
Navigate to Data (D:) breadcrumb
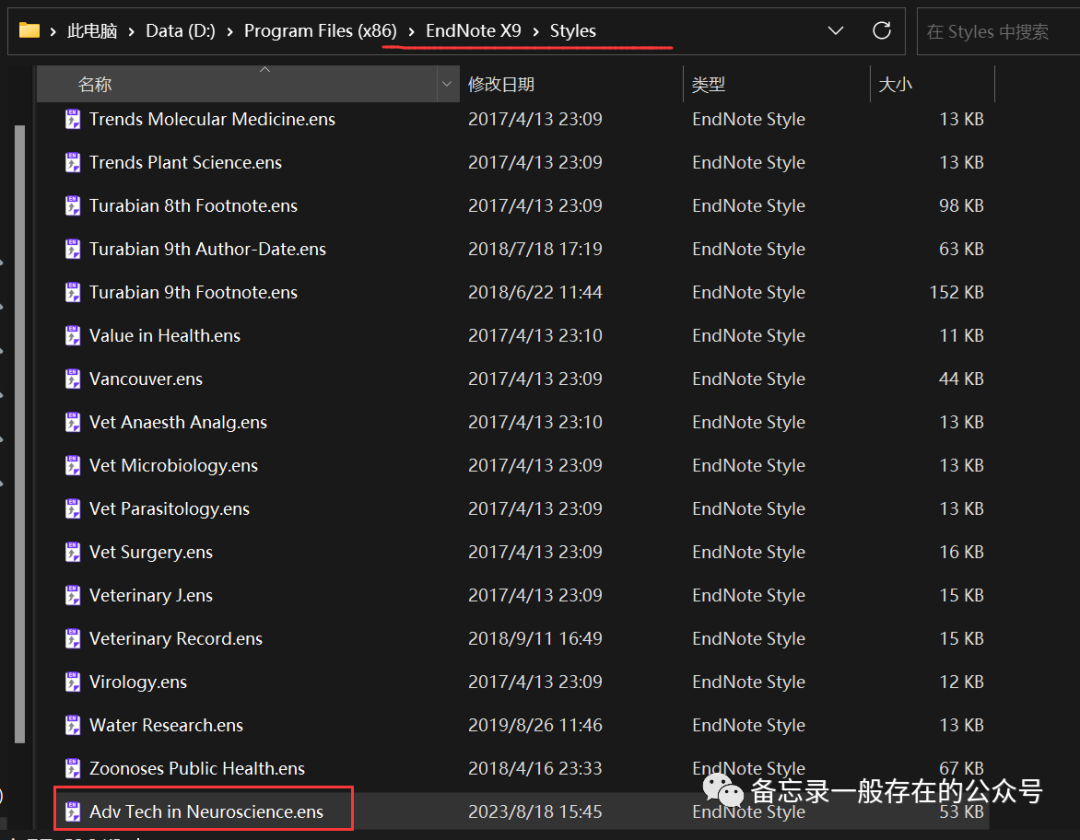click(180, 31)
